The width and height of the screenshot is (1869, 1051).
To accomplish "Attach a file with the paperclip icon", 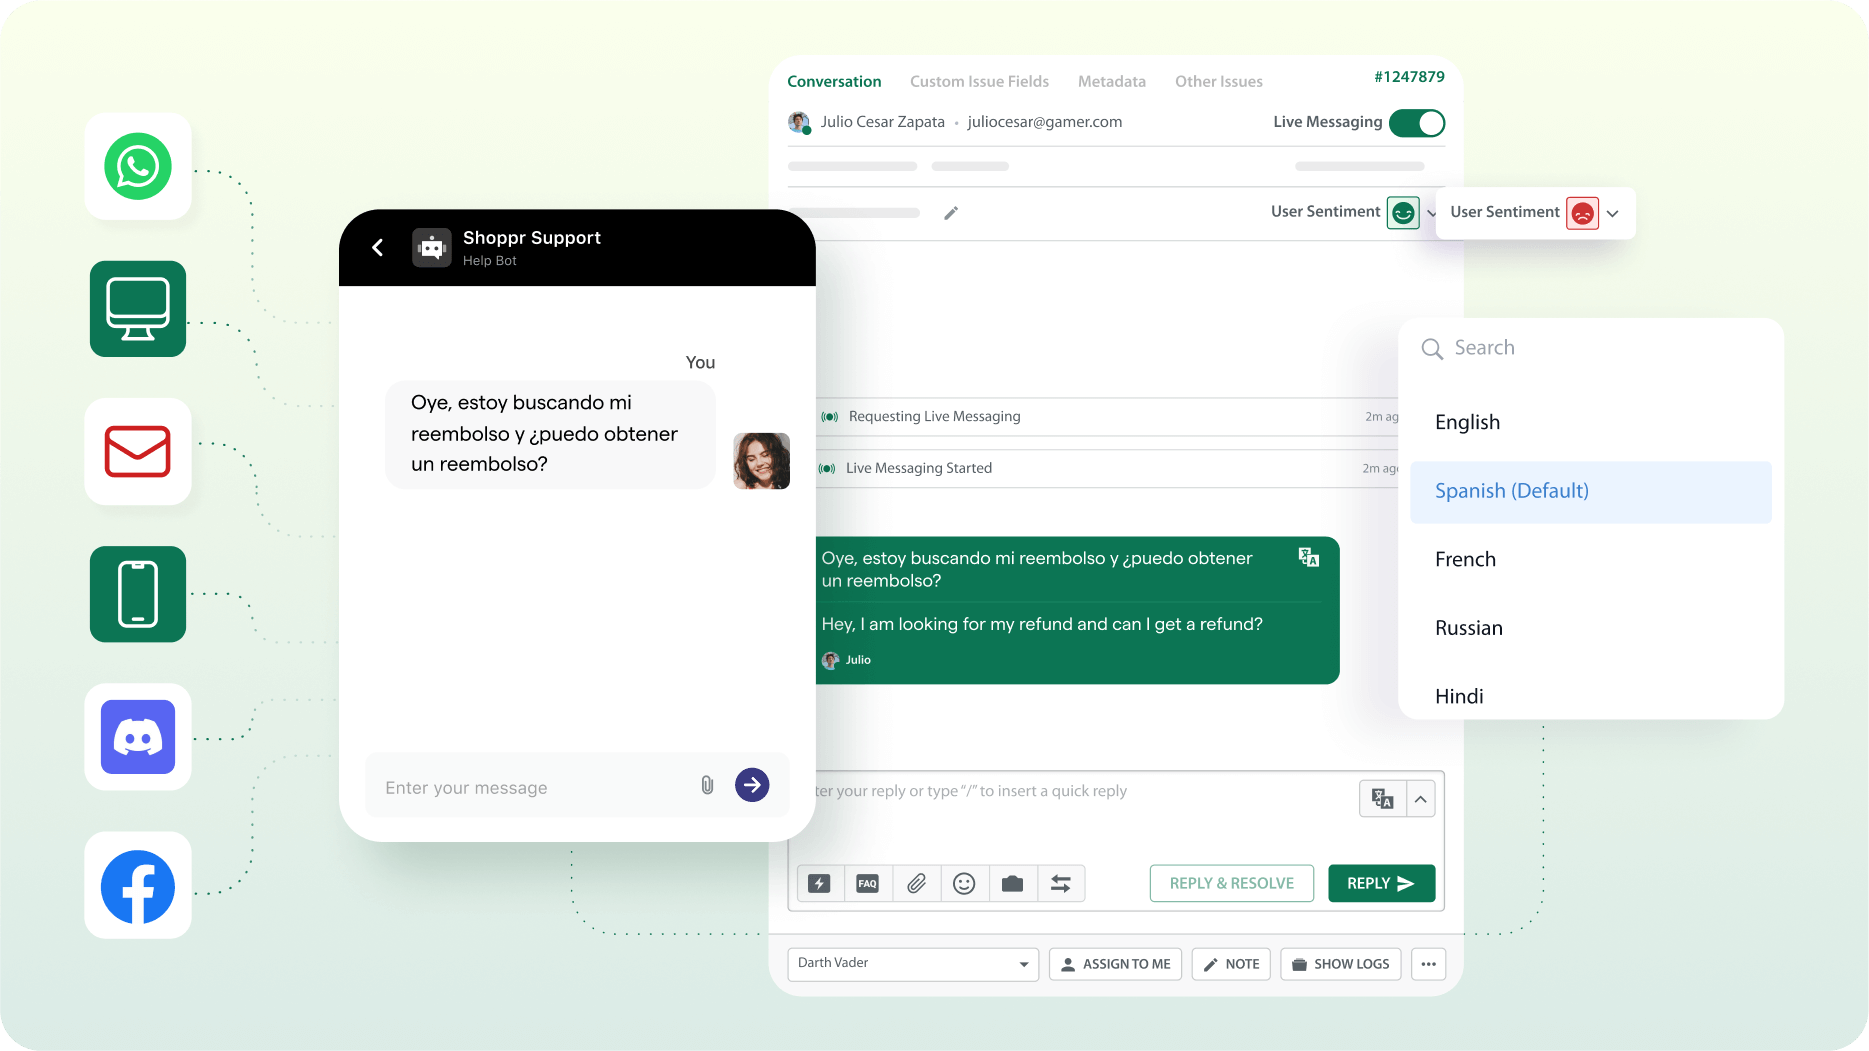I will coord(916,883).
